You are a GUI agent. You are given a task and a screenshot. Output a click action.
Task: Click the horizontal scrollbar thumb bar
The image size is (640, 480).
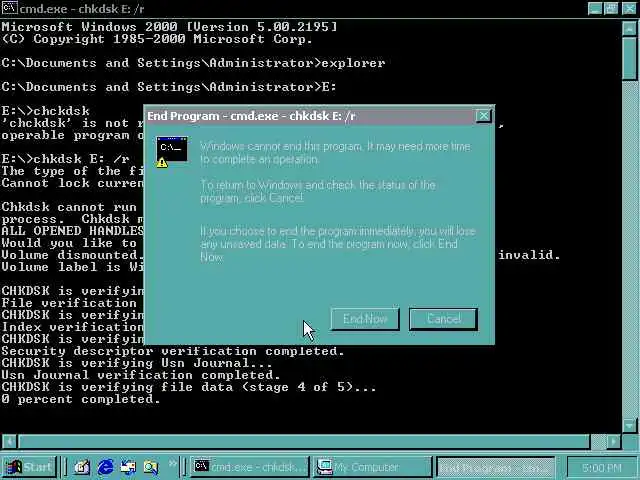click(304, 441)
